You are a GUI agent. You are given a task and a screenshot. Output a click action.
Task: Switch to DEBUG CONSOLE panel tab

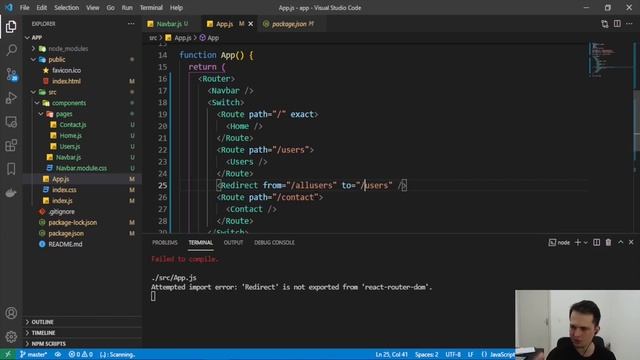[274, 242]
